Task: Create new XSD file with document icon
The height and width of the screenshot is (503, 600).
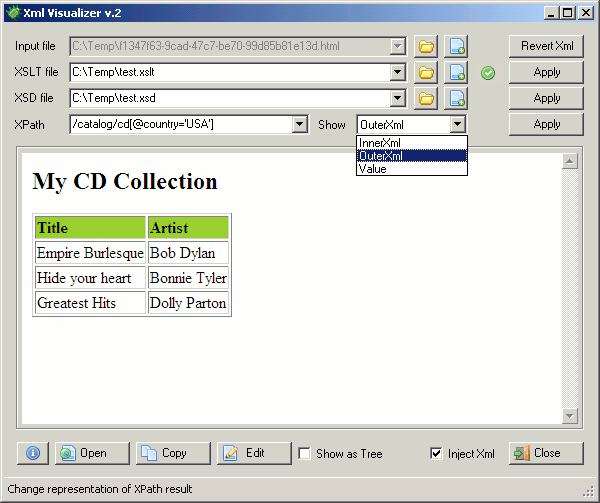Action: point(456,98)
